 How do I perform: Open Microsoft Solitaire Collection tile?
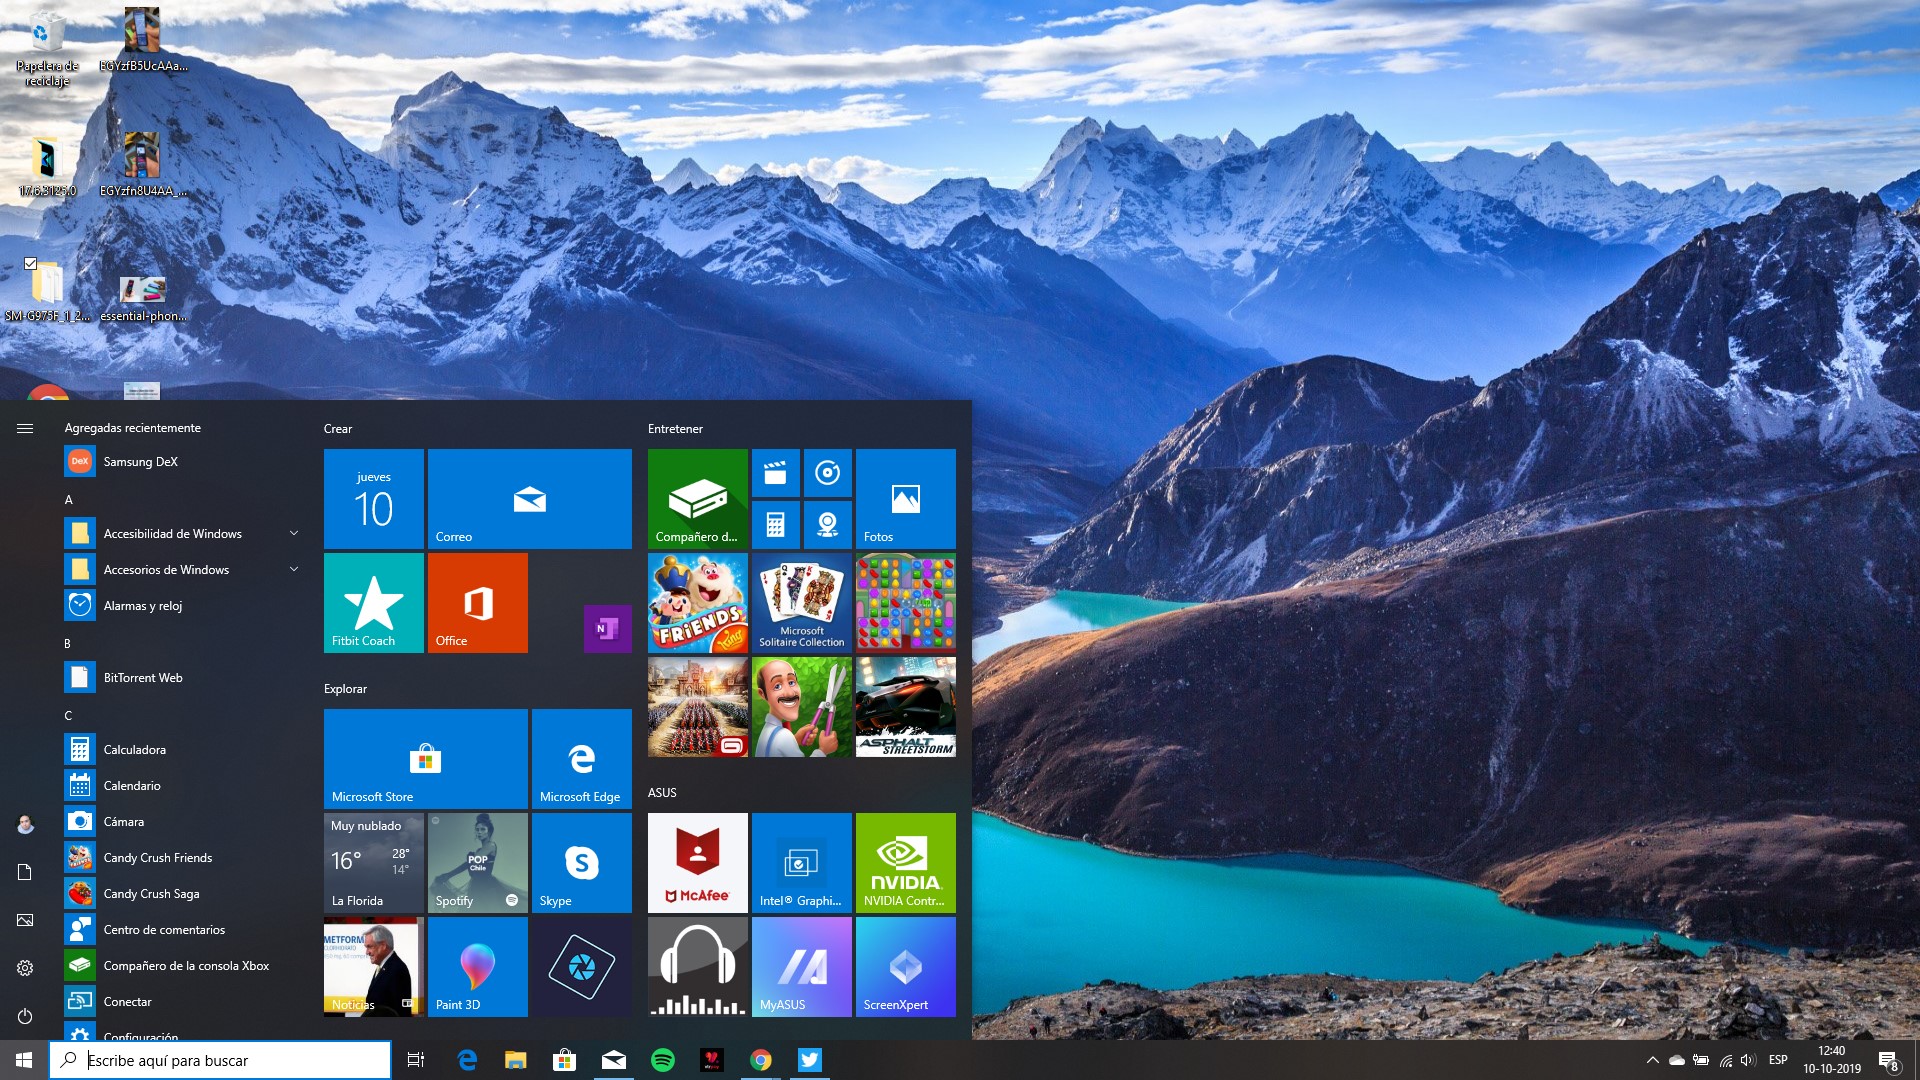pos(802,603)
